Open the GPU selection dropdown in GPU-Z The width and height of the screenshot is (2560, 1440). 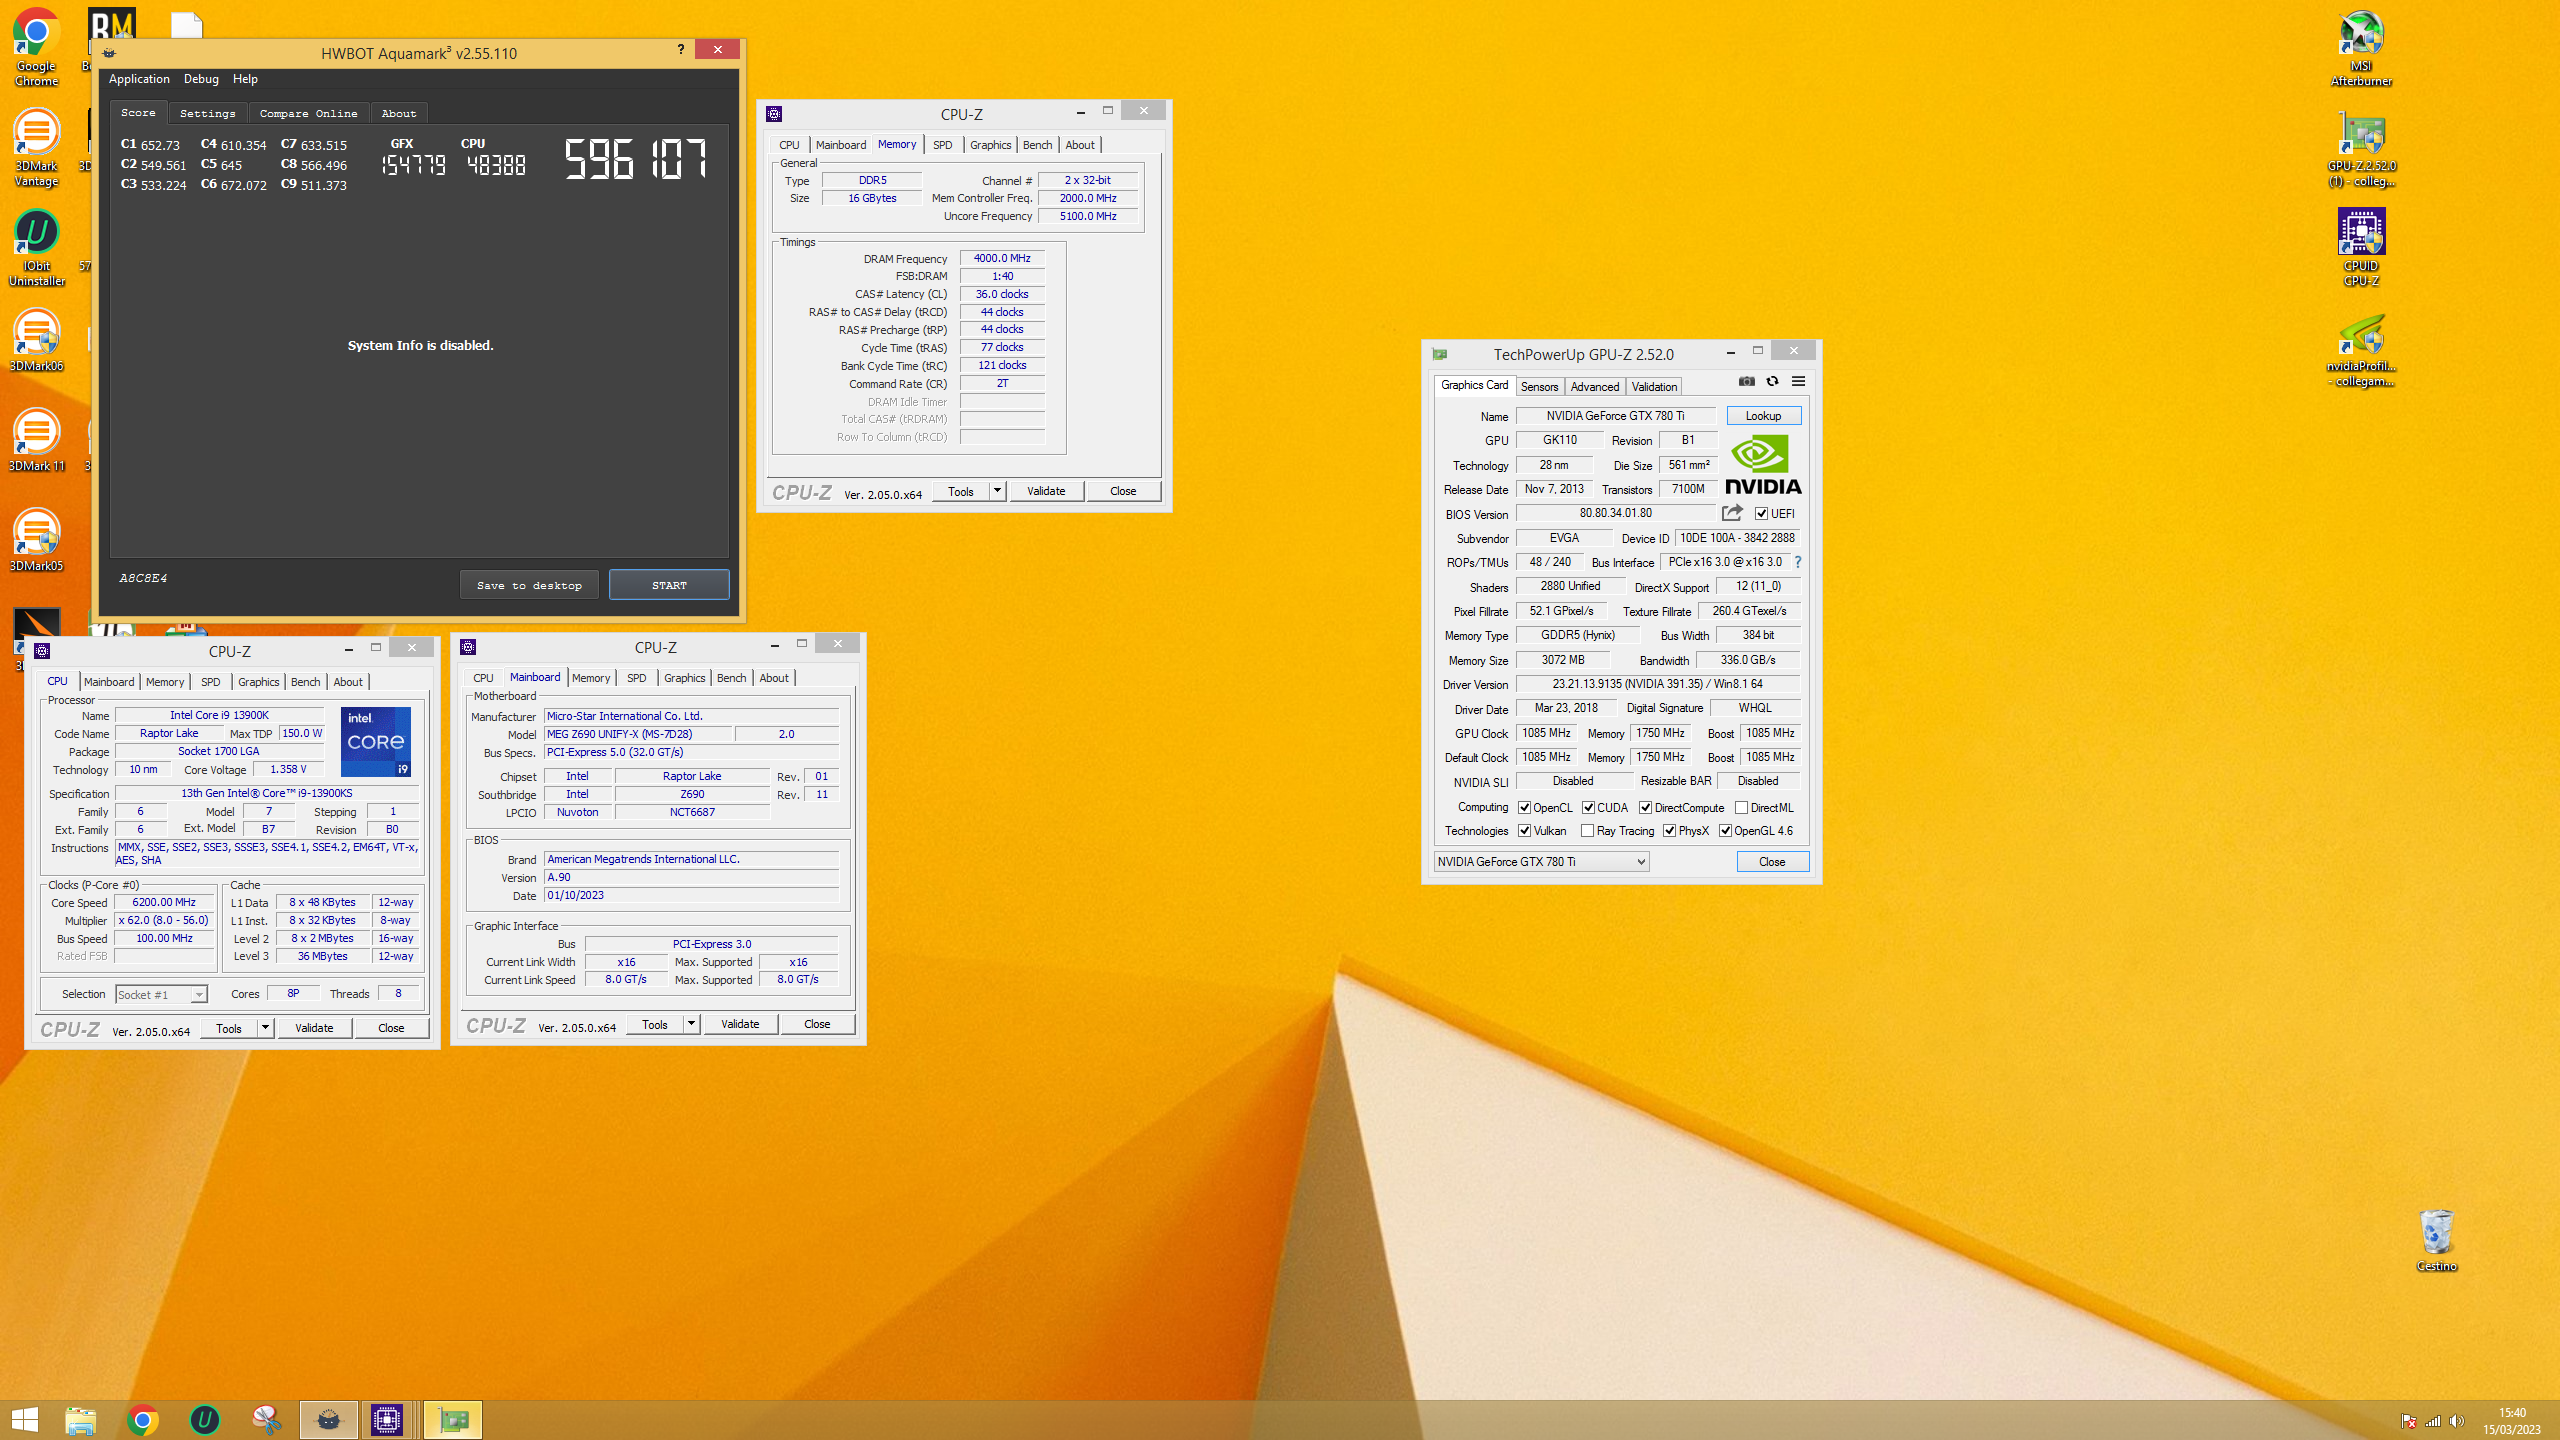[1541, 862]
